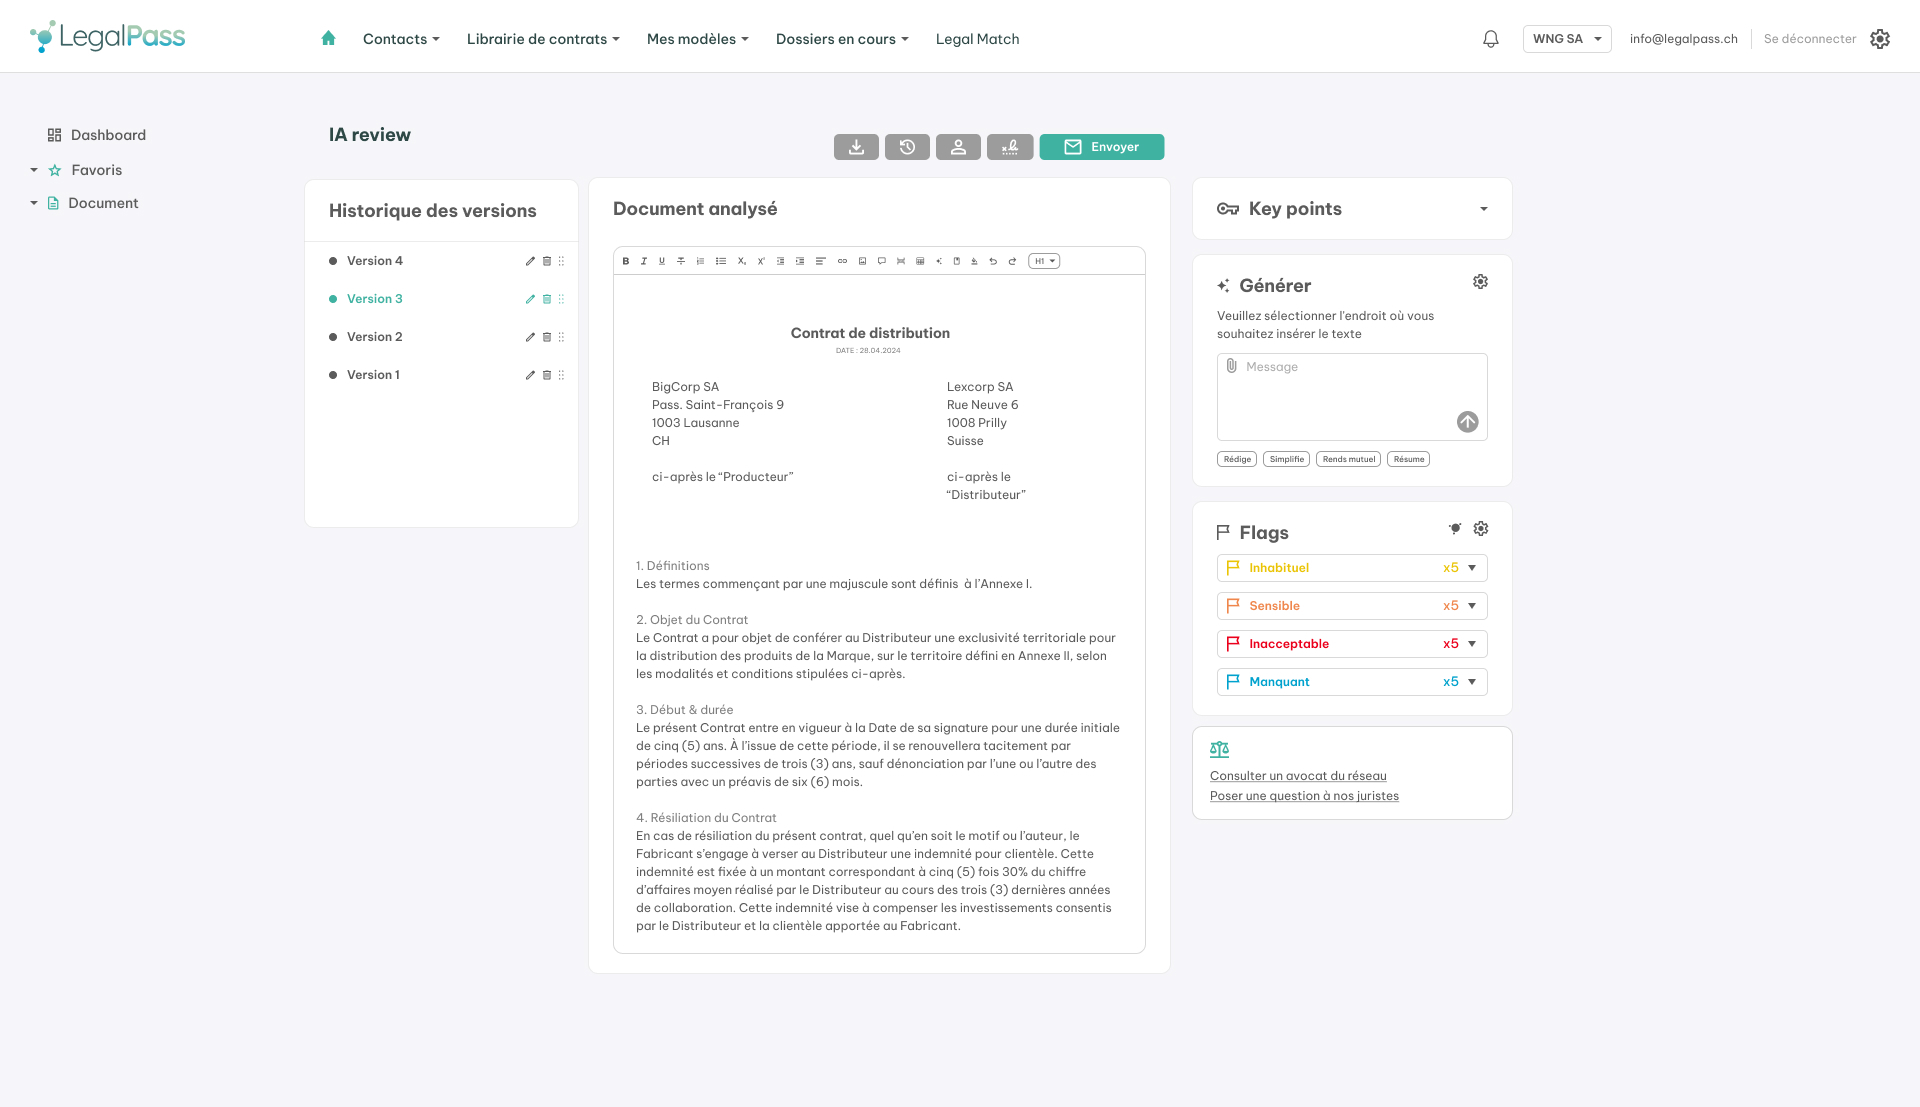Toggle the Sensible flag open
Viewport: 1920px width, 1107px height.
(1470, 605)
